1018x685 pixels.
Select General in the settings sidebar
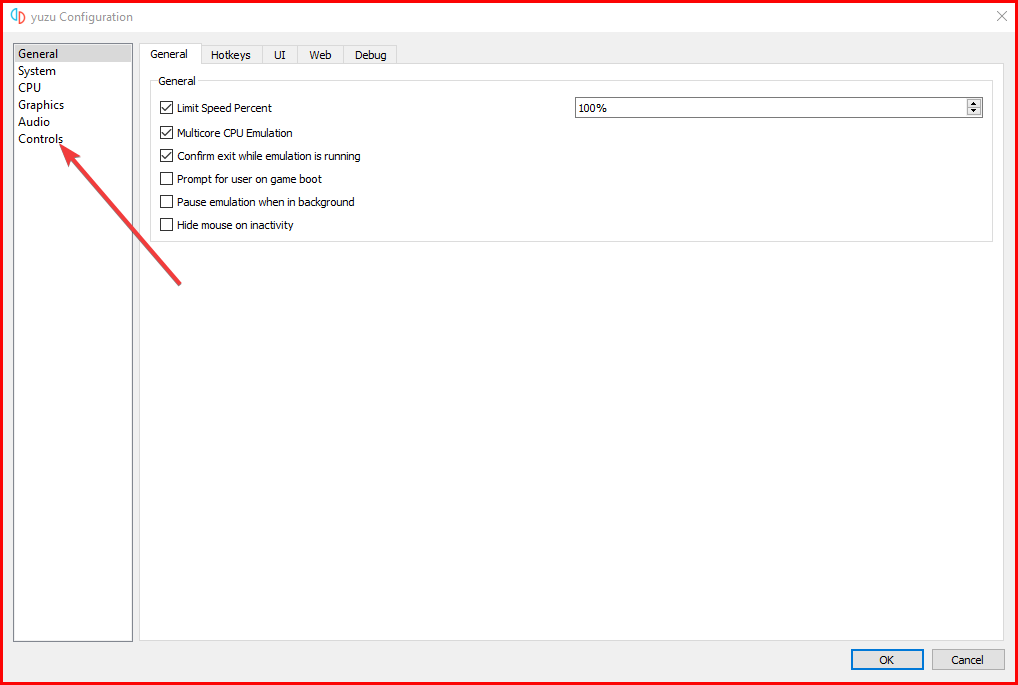click(x=73, y=54)
